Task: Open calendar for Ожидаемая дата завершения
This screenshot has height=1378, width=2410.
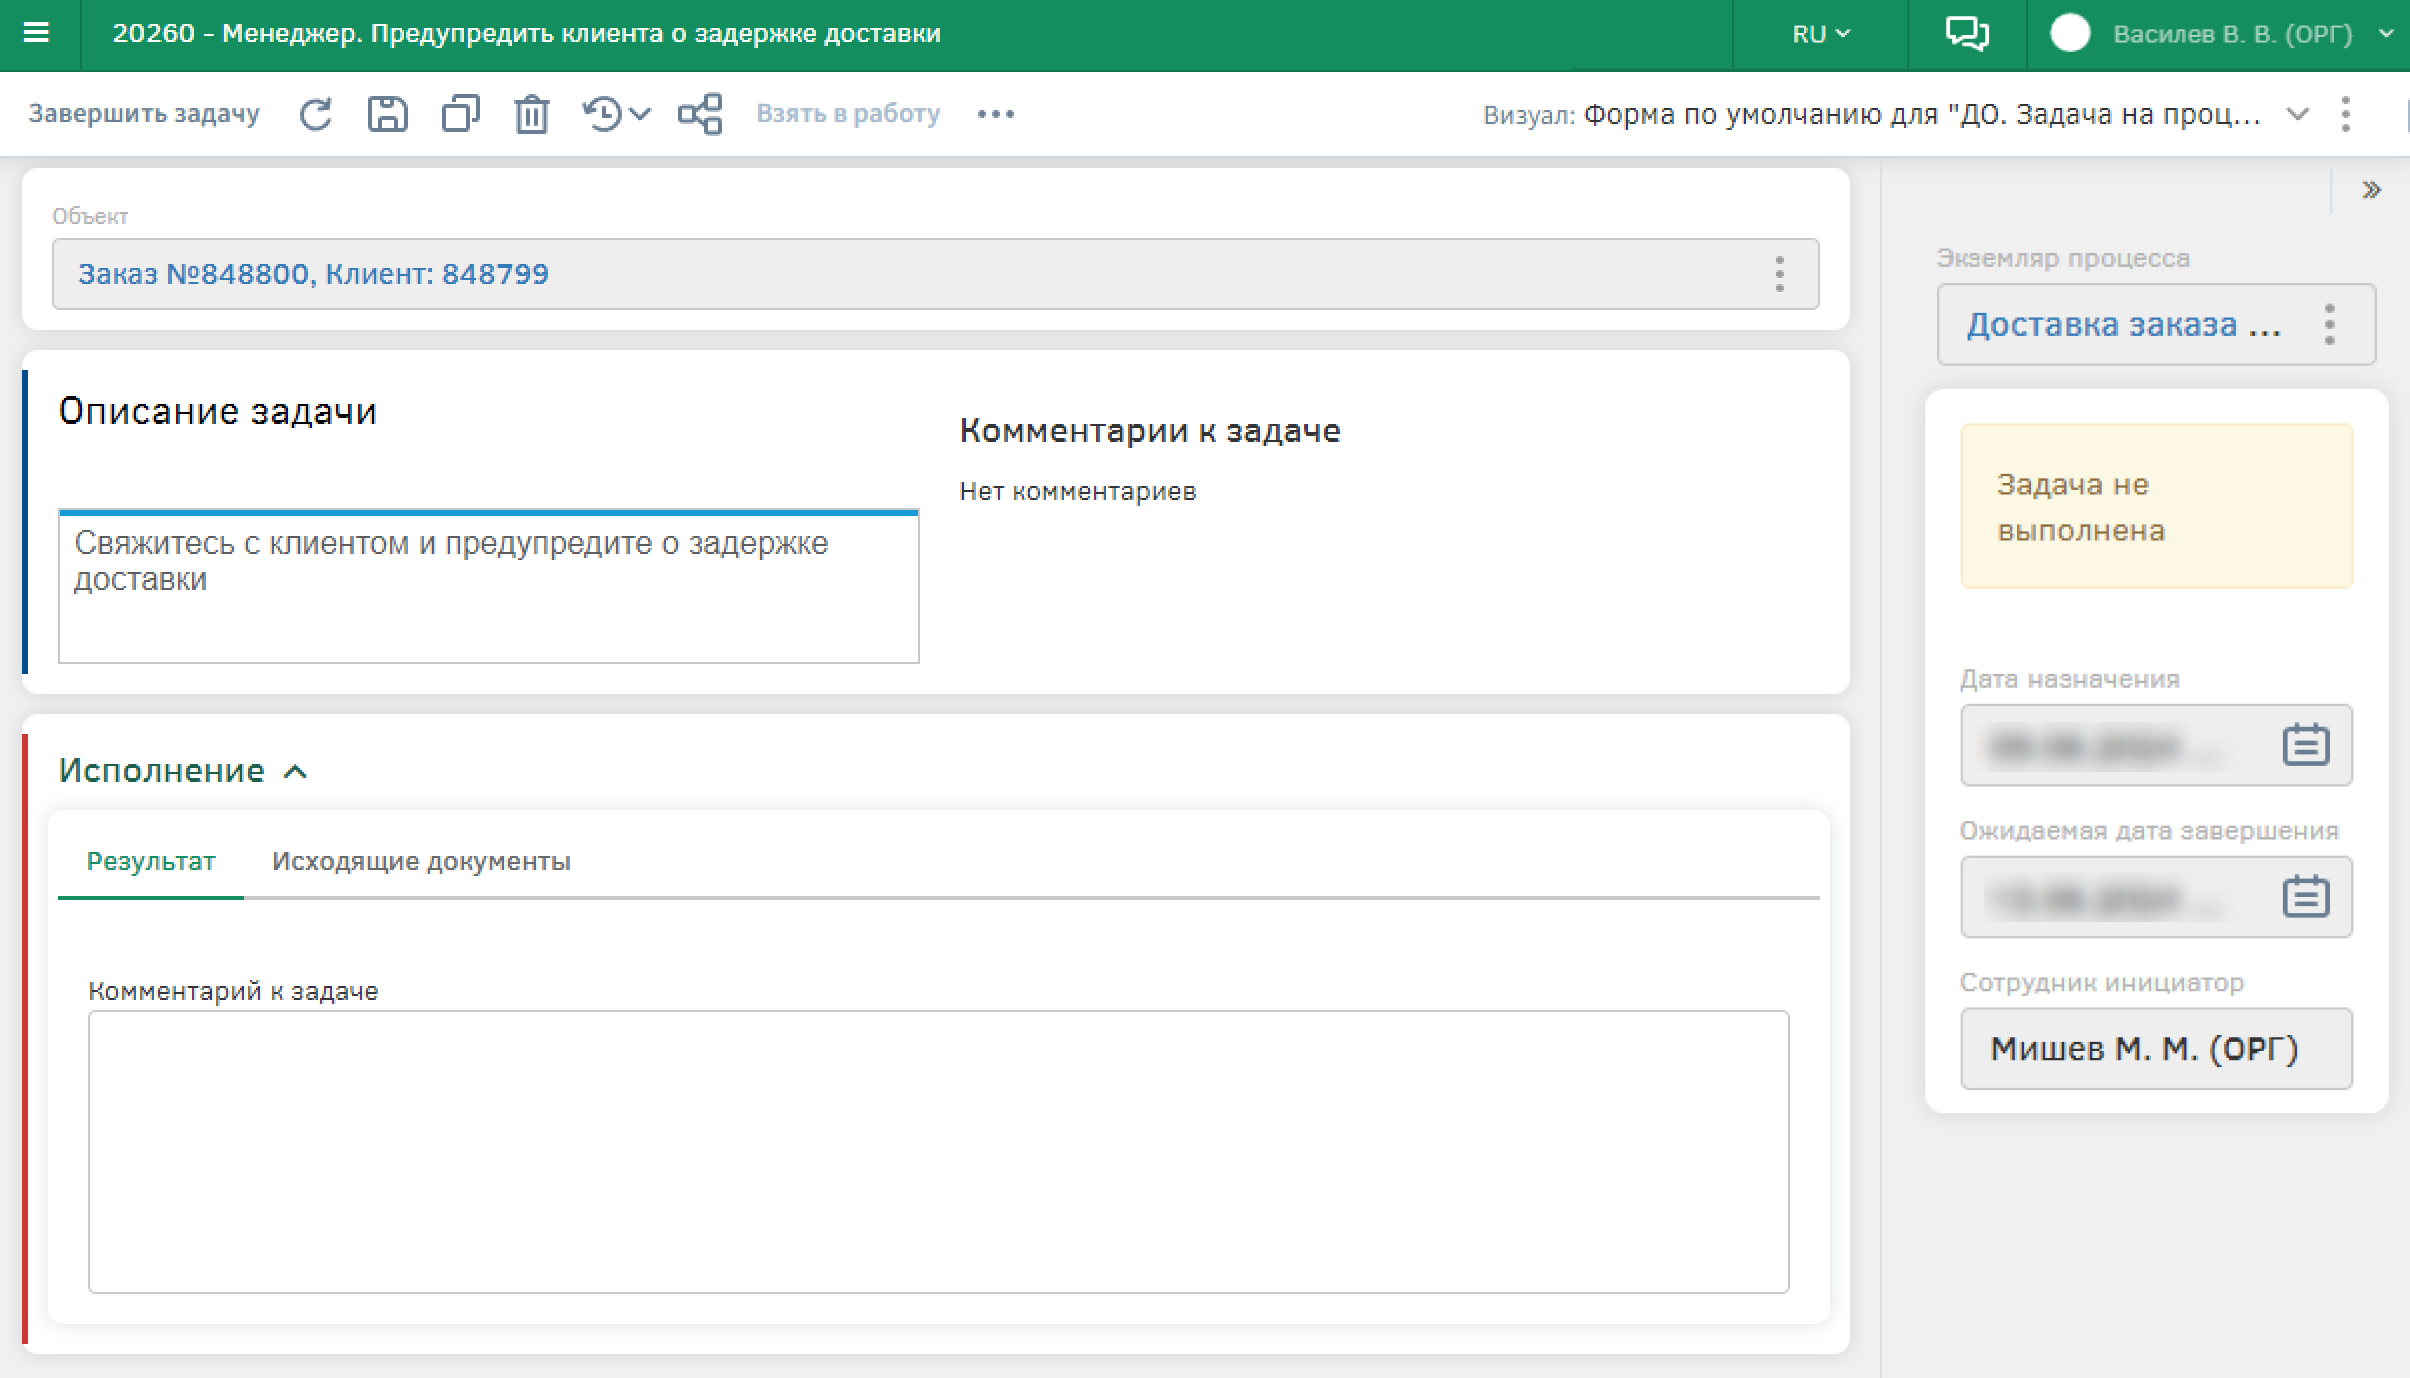Action: [x=2305, y=896]
